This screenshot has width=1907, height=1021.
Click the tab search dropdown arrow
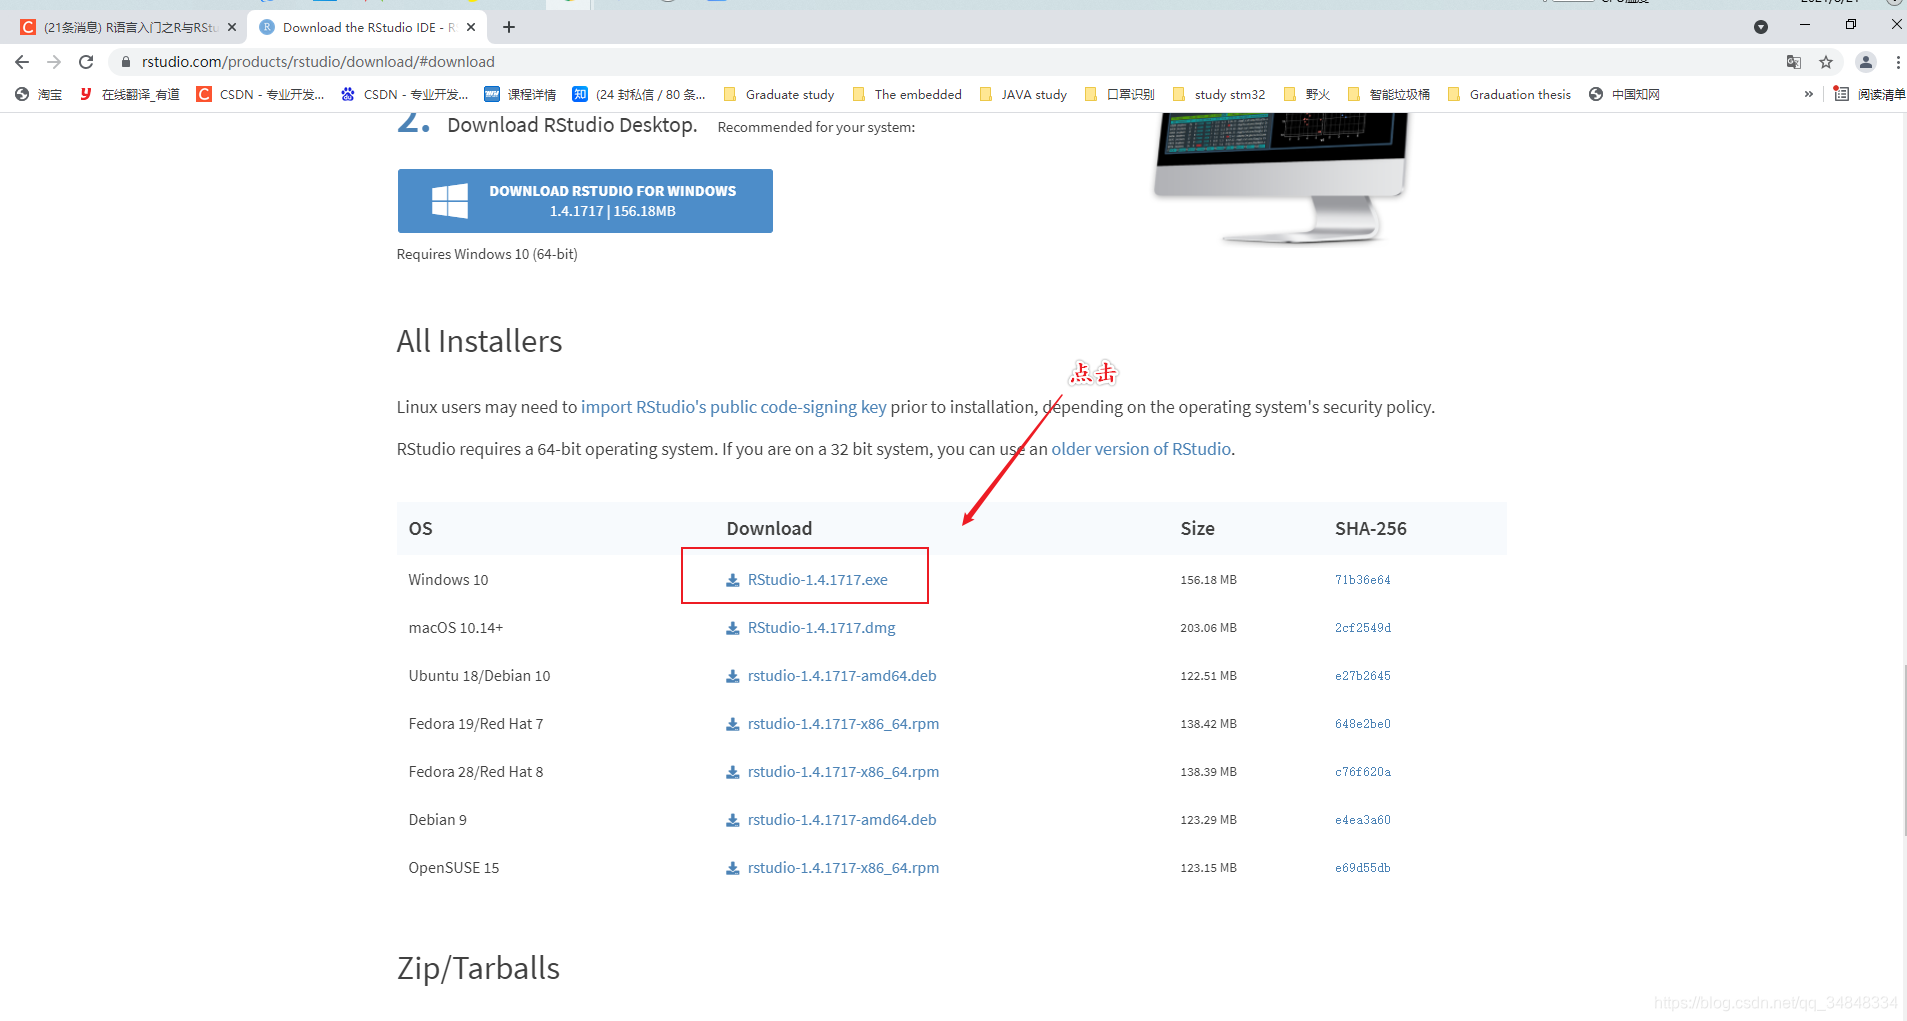coord(1761,27)
